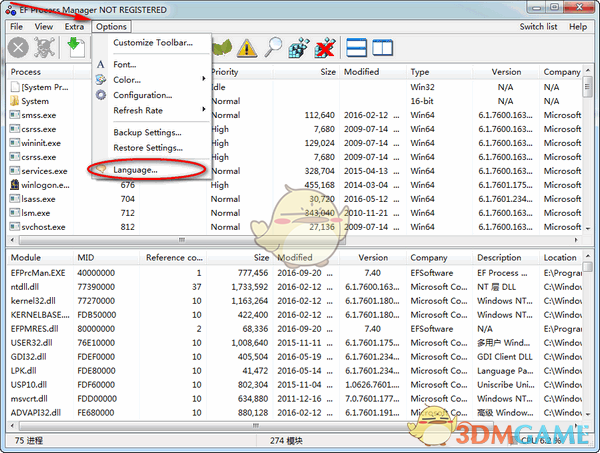
Task: Select the services.exe process row
Action: 295,171
